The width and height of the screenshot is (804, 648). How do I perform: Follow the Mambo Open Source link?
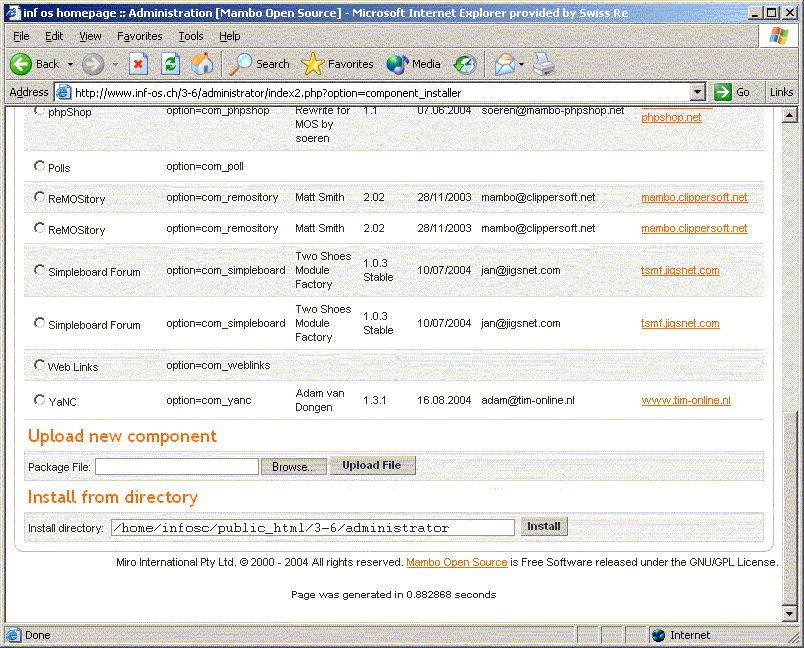(456, 562)
